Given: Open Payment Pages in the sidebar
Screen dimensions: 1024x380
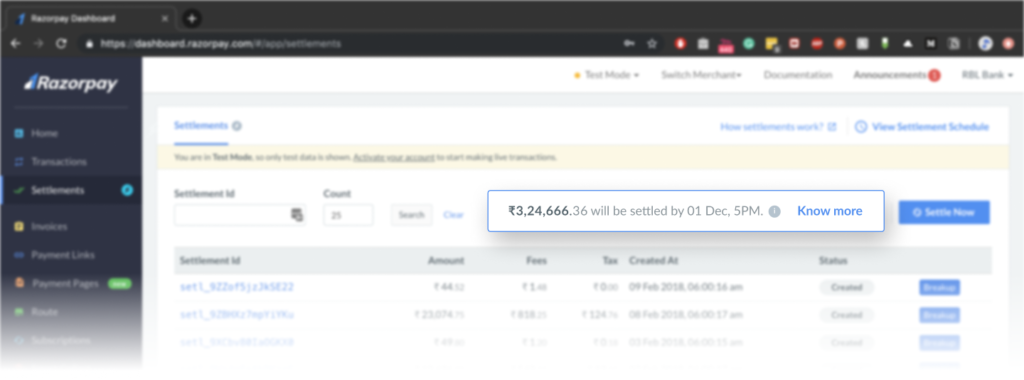Looking at the screenshot, I should (65, 284).
